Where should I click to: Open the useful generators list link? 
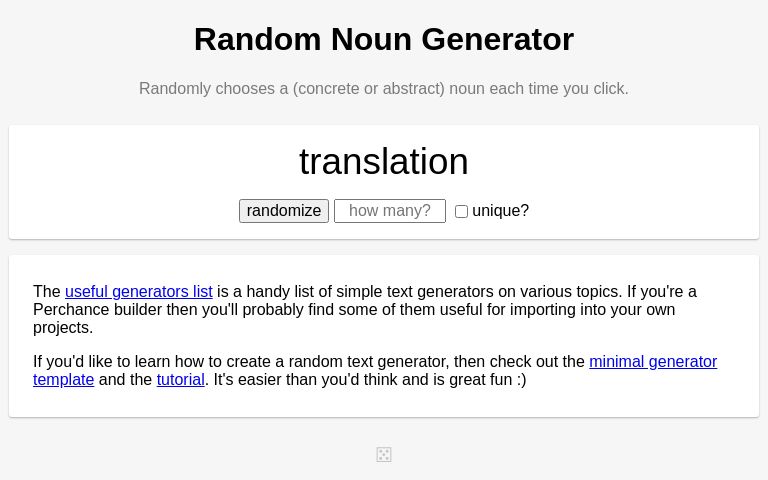[138, 292]
